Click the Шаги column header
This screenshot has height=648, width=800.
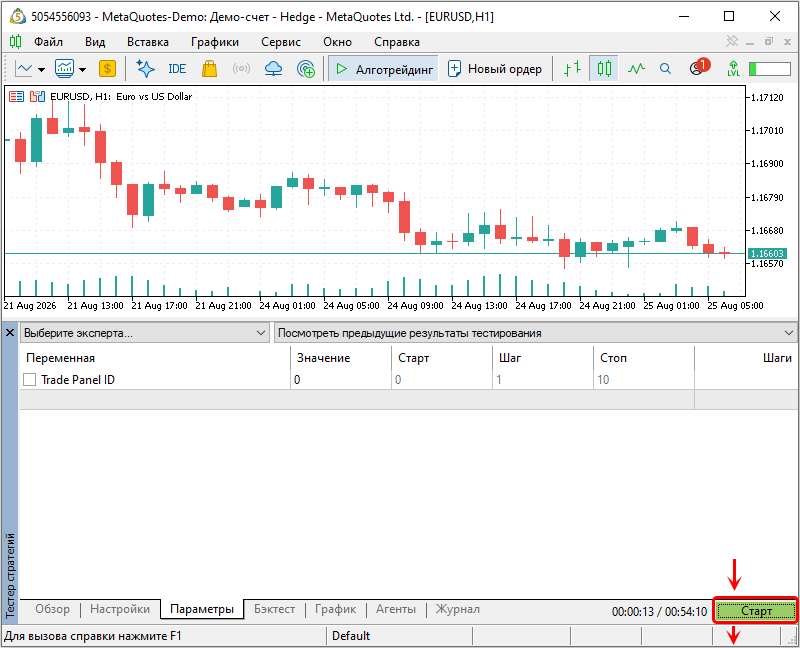[x=746, y=358]
